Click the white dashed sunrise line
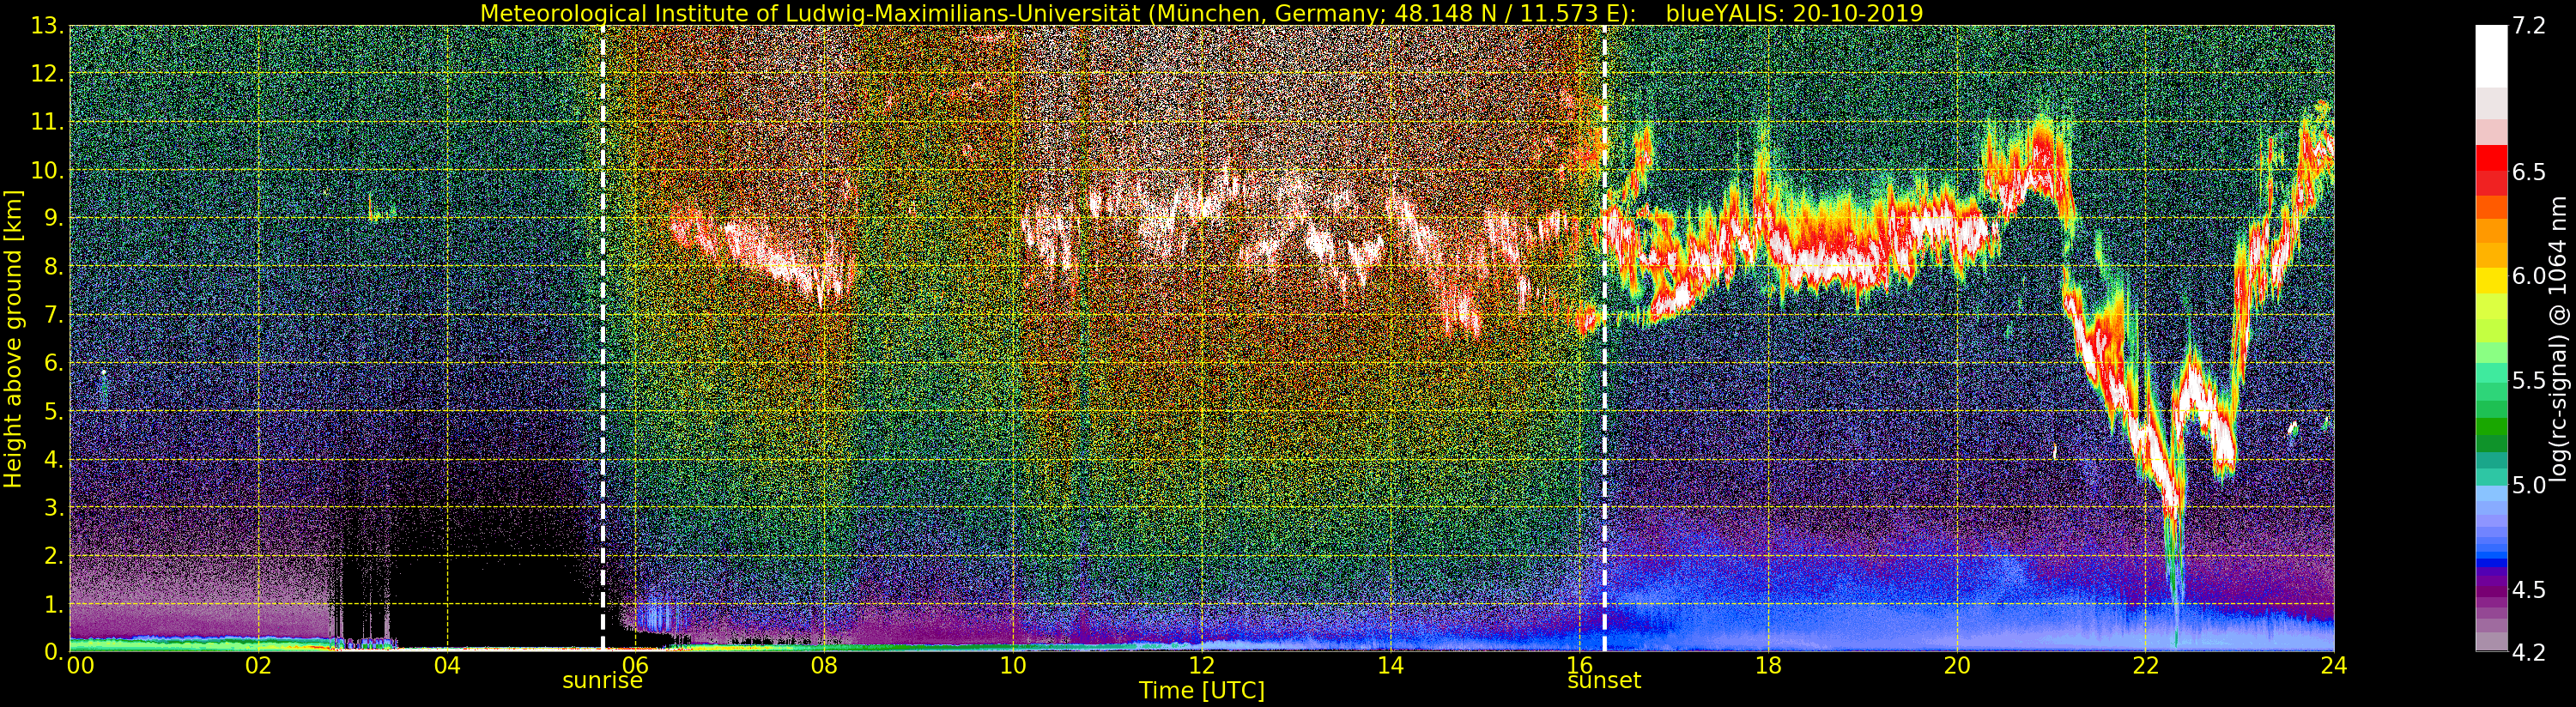Image resolution: width=2576 pixels, height=707 pixels. (602, 338)
